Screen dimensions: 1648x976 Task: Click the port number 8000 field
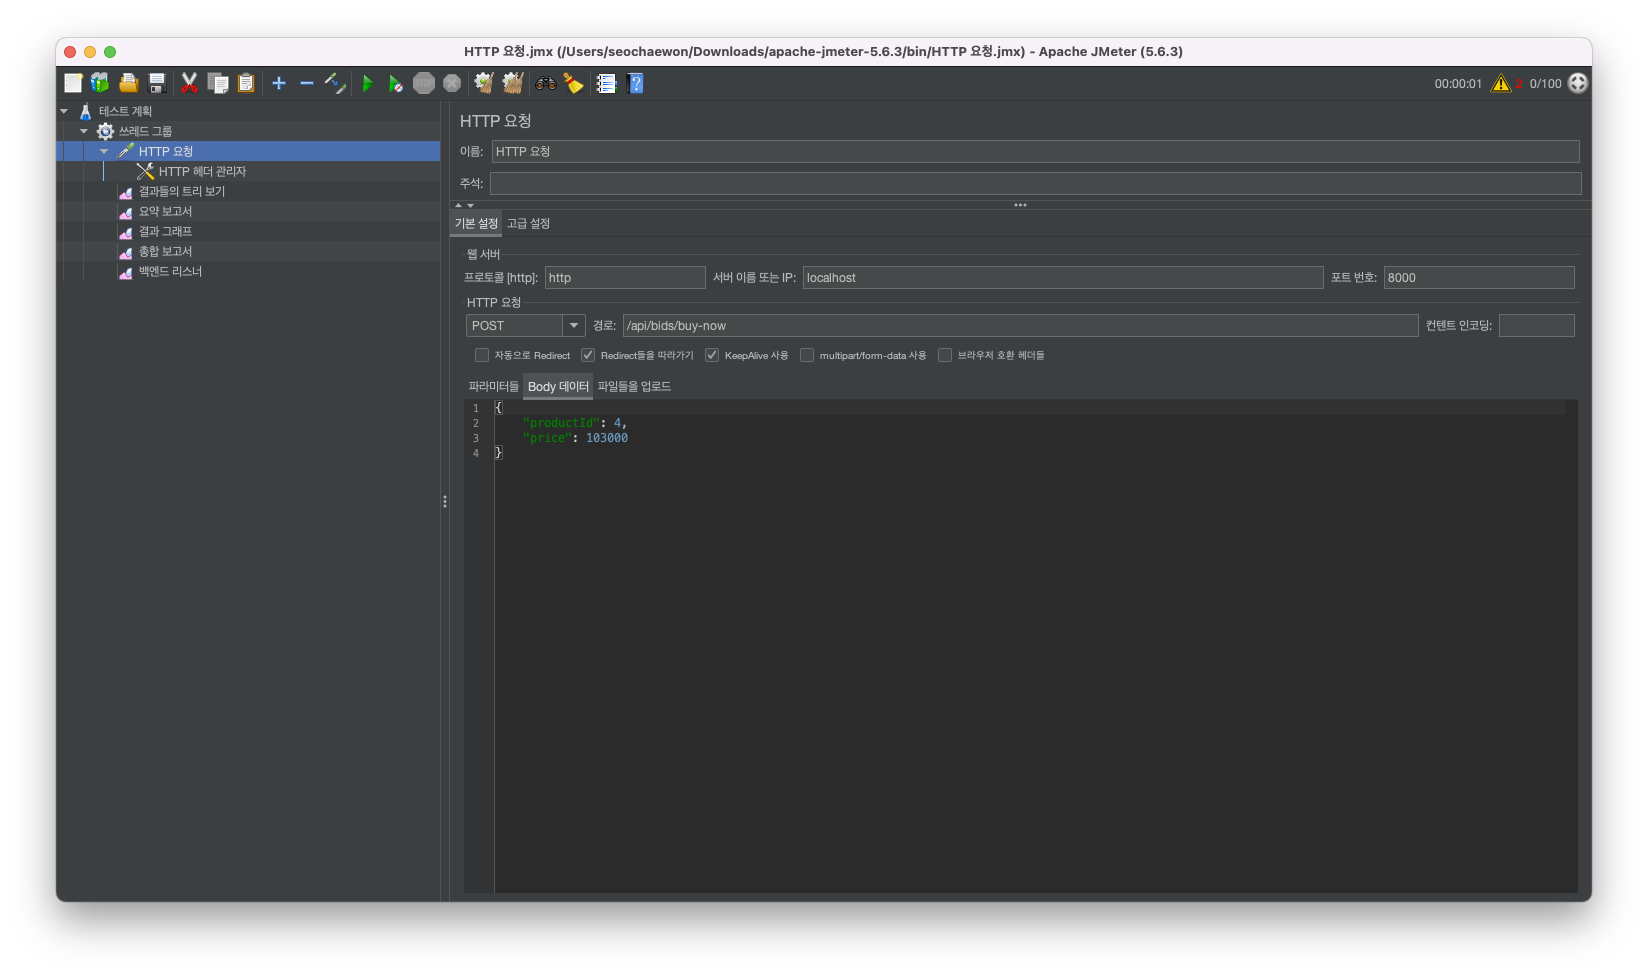coord(1479,277)
